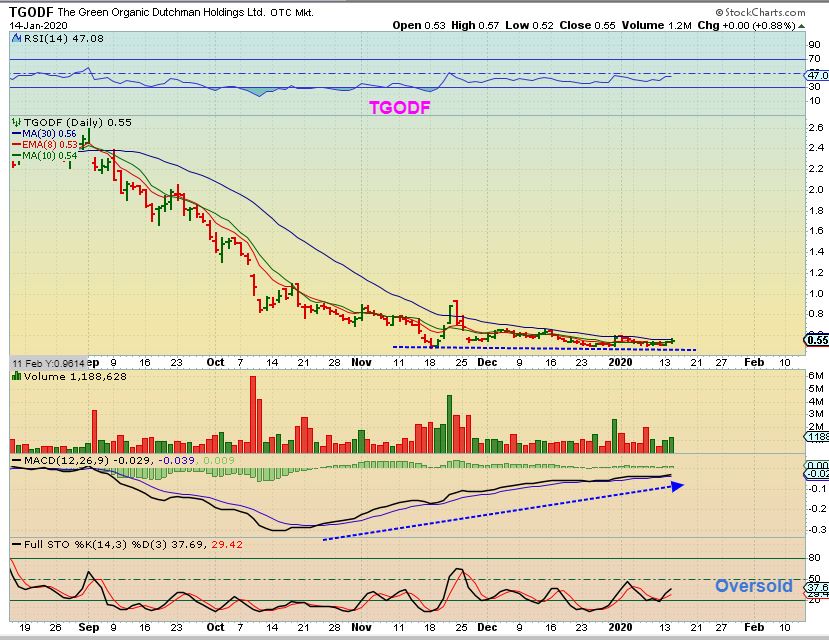This screenshot has height=640, width=829.
Task: Click the green MA(10) line marker
Action: click(x=17, y=155)
